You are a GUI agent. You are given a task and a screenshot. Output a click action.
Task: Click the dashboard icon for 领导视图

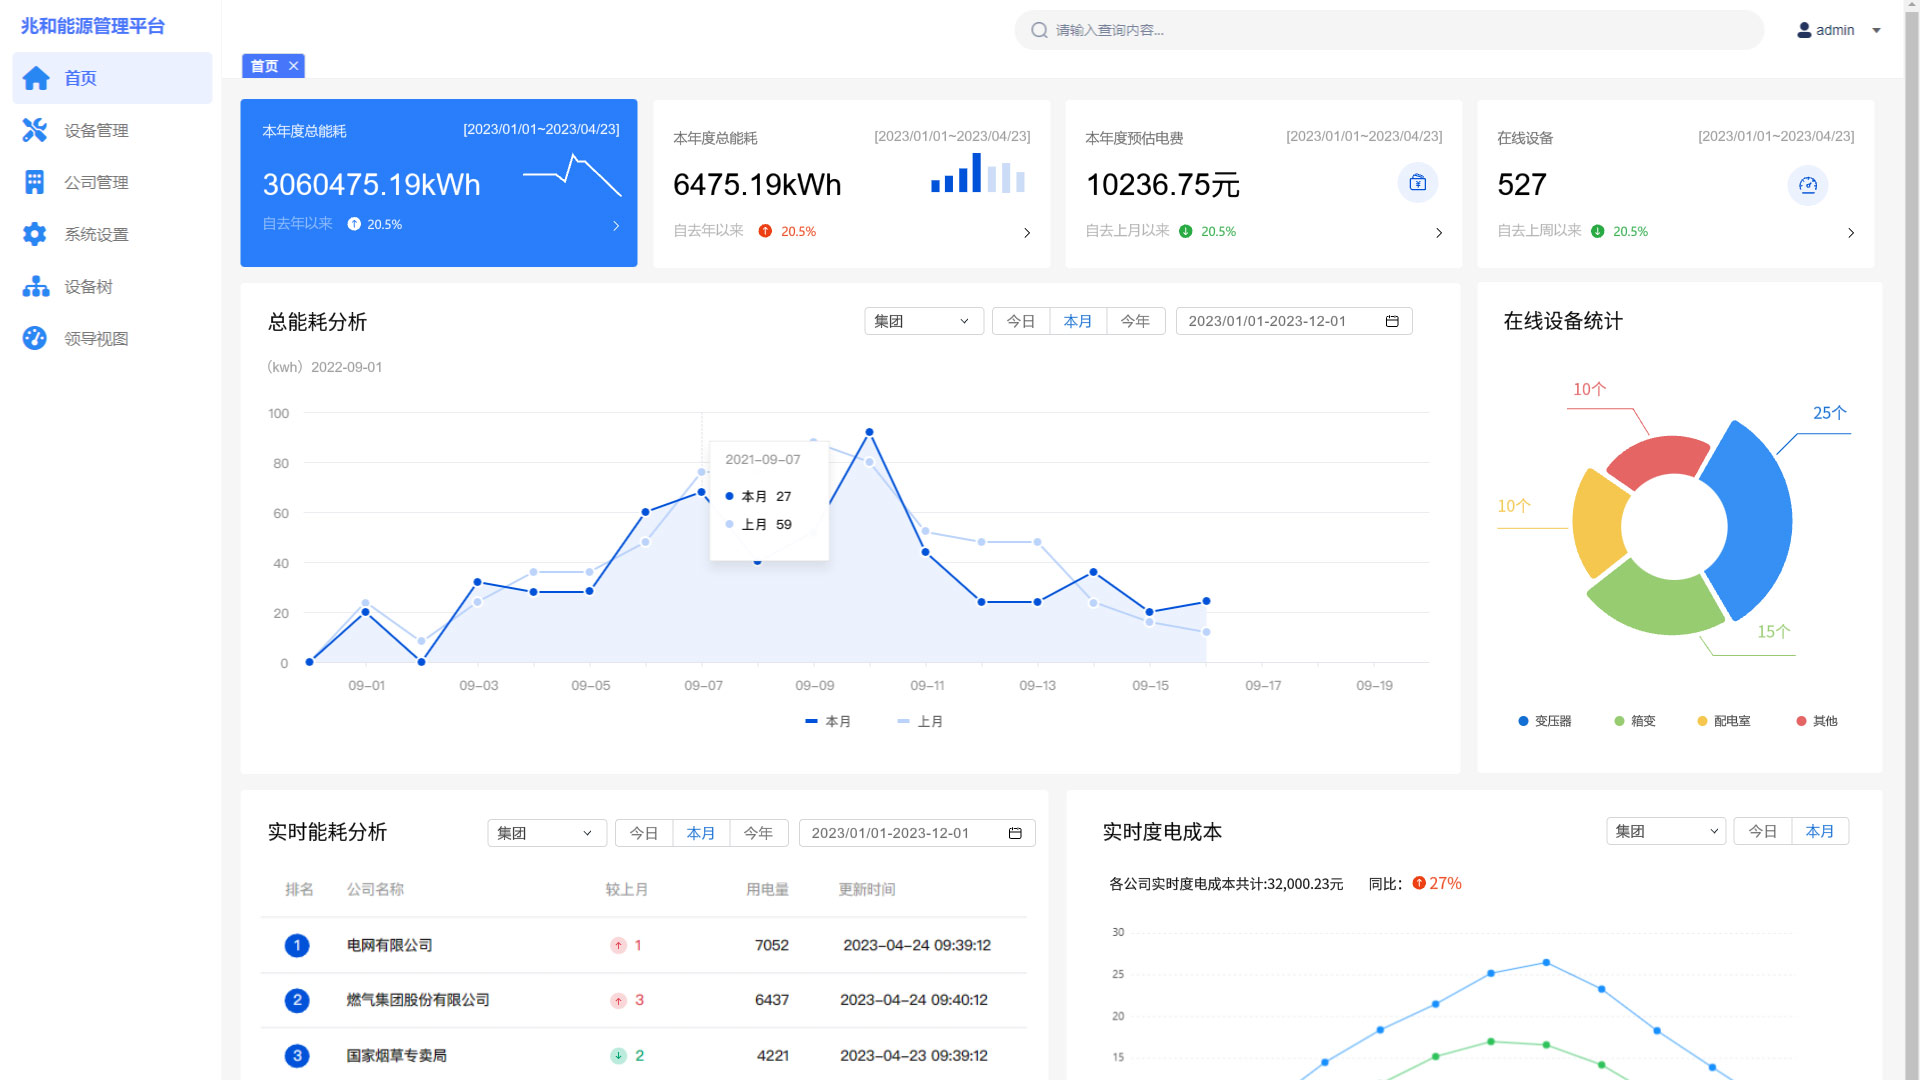(35, 338)
